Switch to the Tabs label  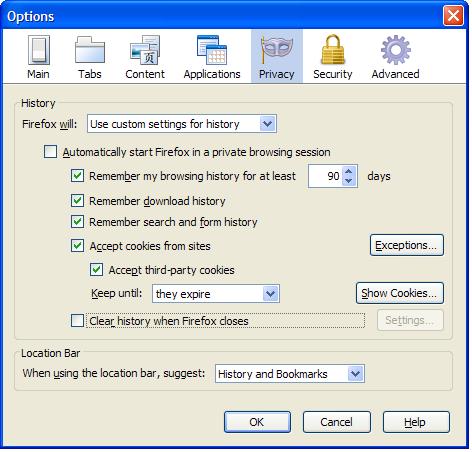[90, 74]
